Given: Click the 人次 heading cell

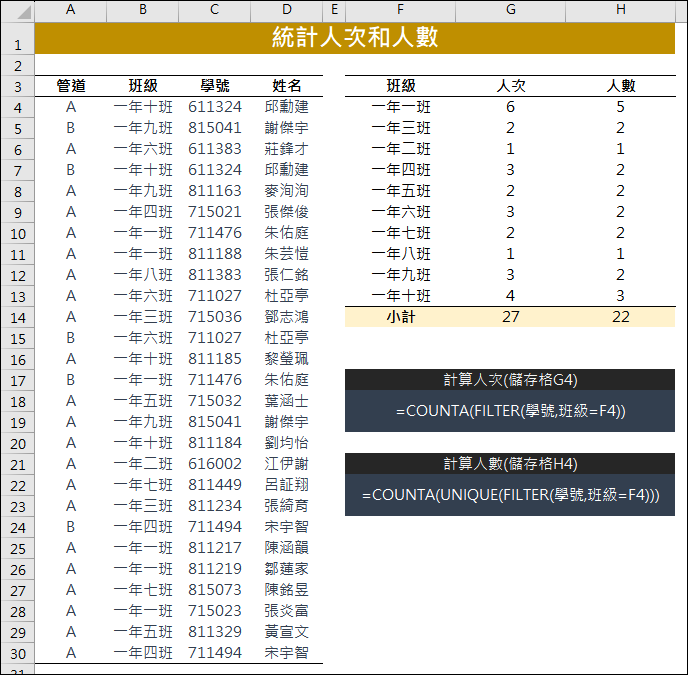Looking at the screenshot, I should (x=511, y=86).
